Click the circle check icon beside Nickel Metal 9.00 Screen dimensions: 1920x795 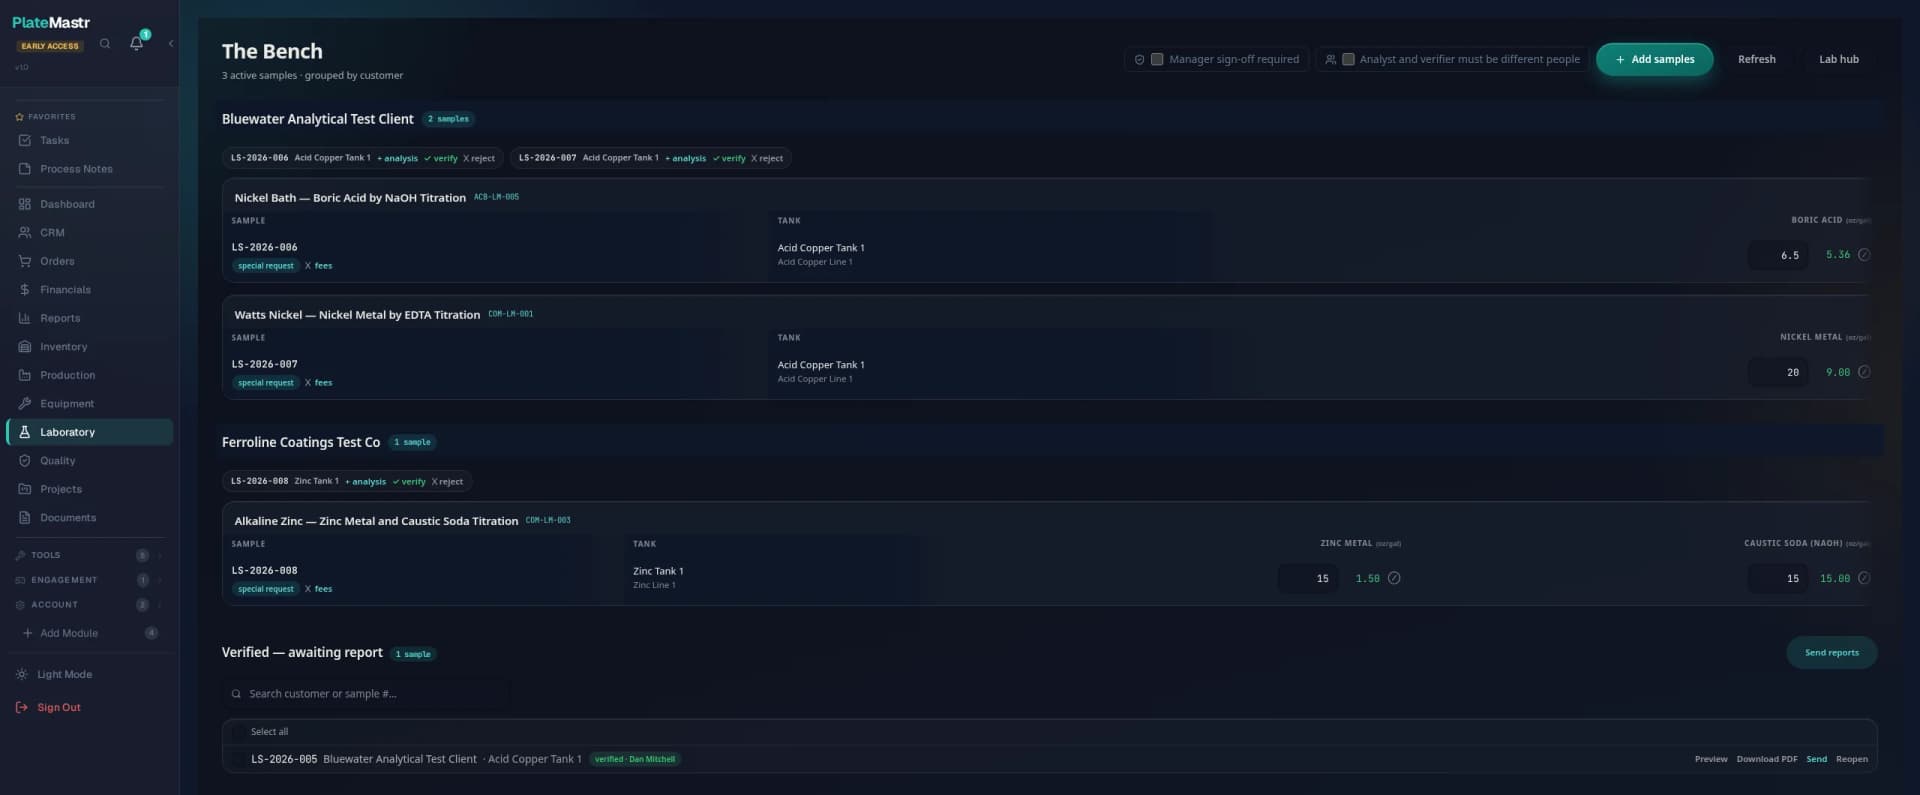(x=1864, y=372)
